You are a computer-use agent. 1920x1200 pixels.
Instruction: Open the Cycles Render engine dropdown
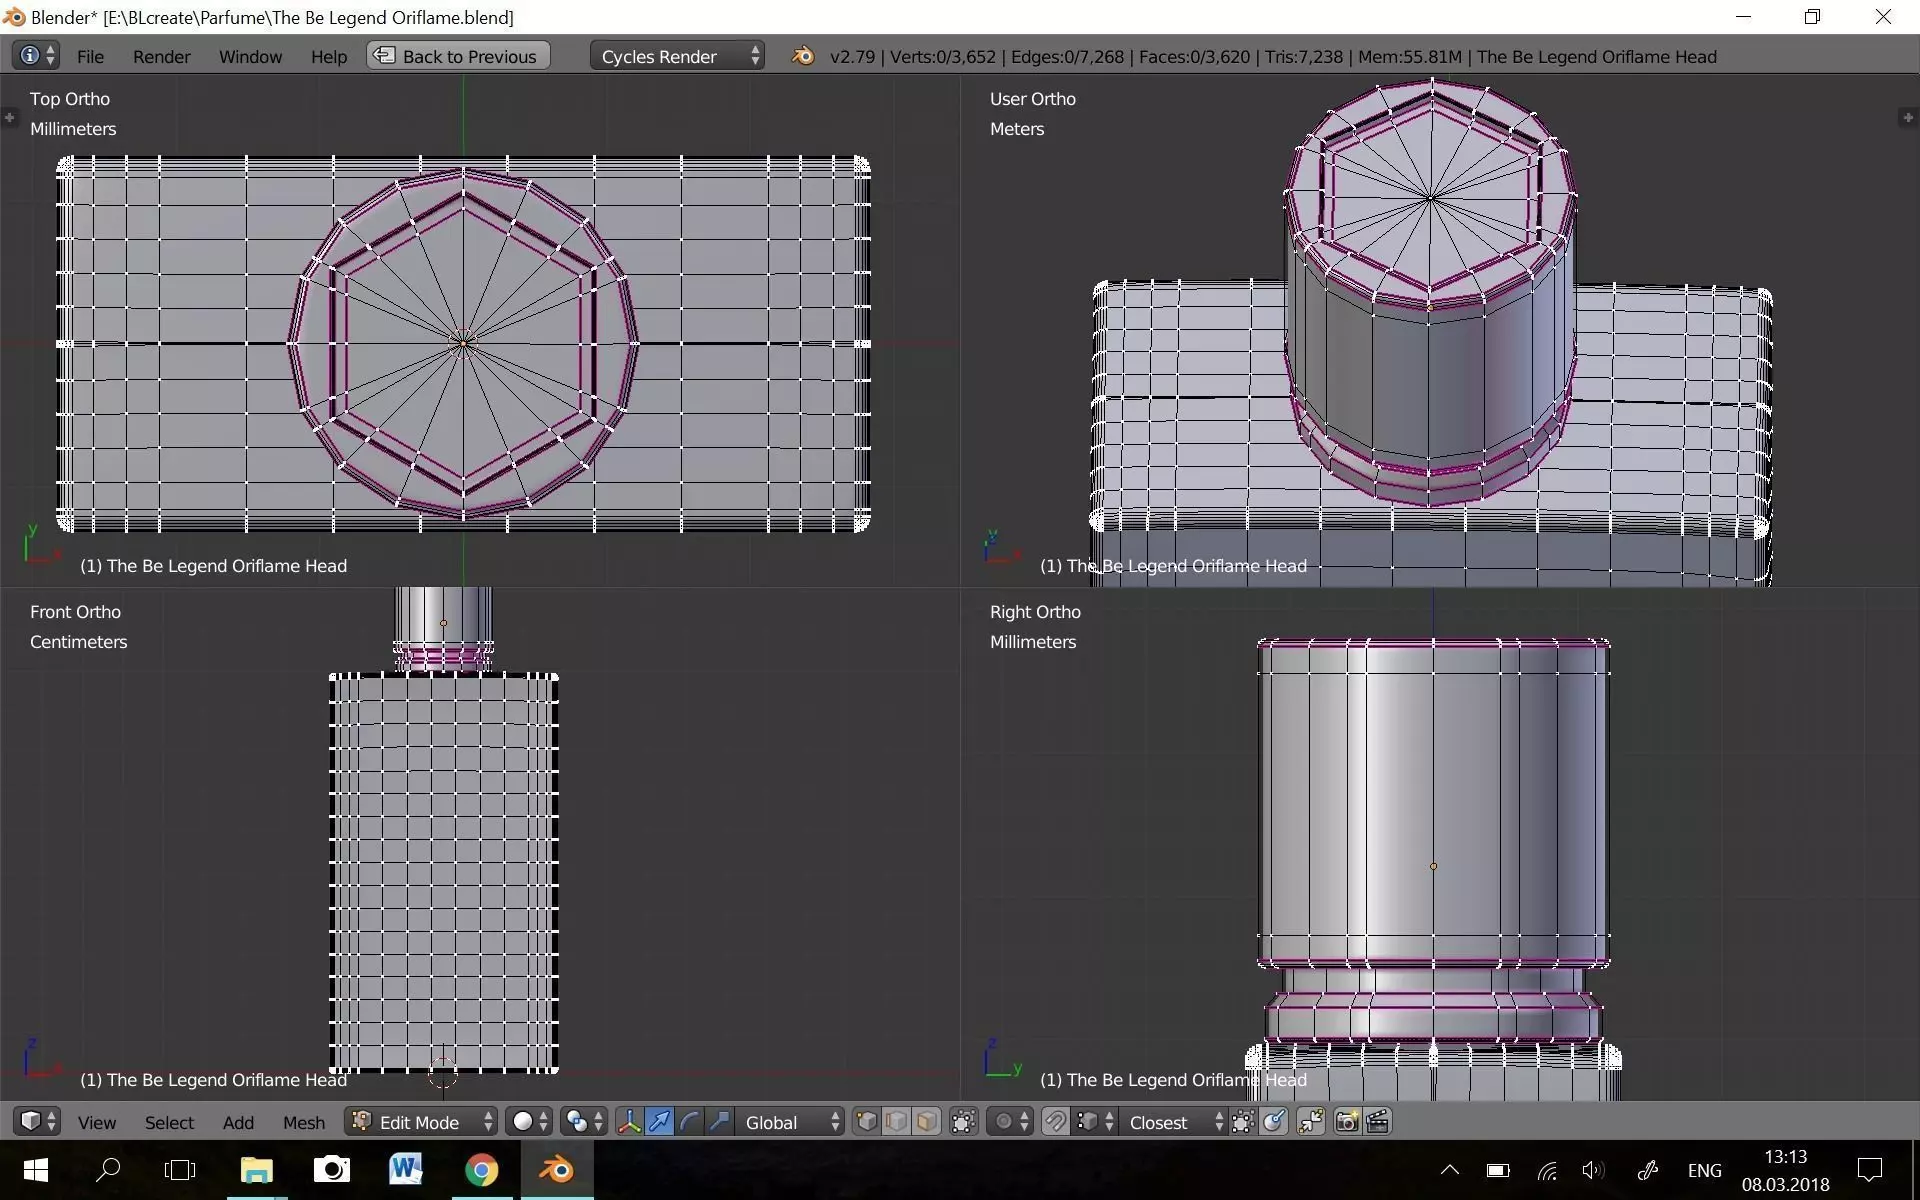coord(677,56)
